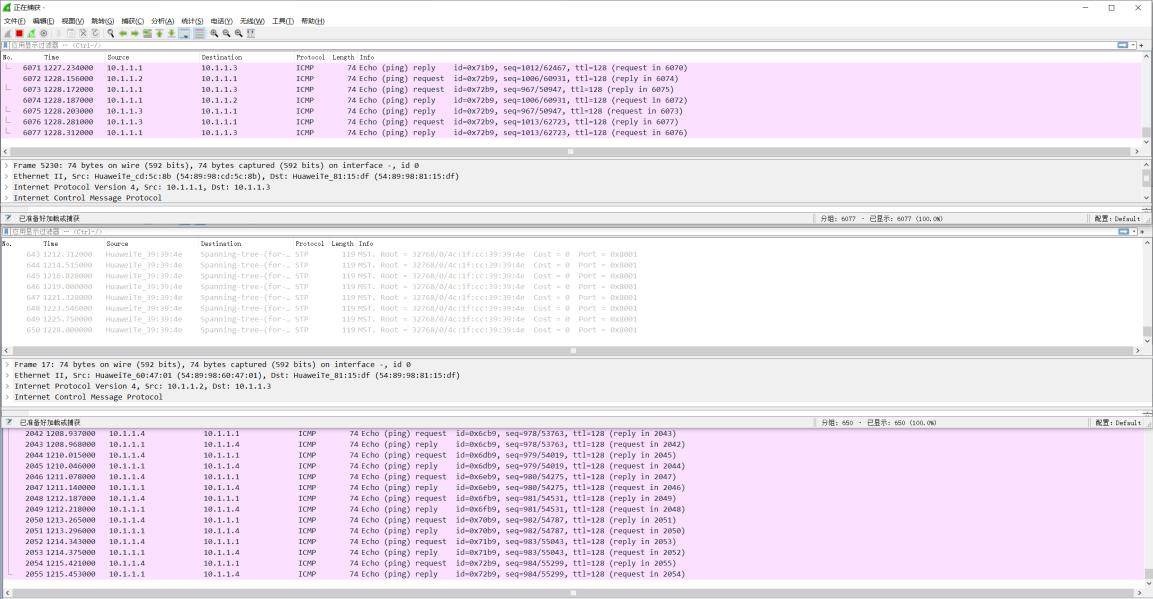The image size is (1153, 599).
Task: Open the 捕获 (Capture) menu
Action: click(132, 21)
